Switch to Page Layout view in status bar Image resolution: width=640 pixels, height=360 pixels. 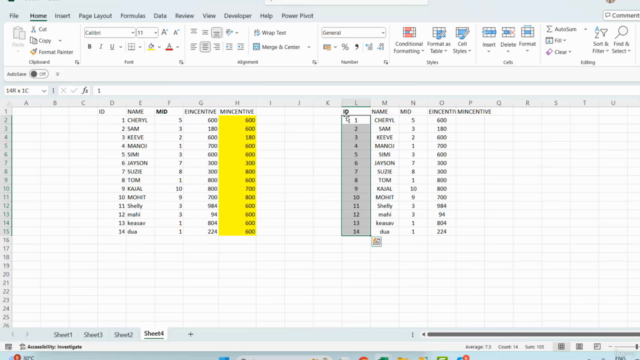579,347
